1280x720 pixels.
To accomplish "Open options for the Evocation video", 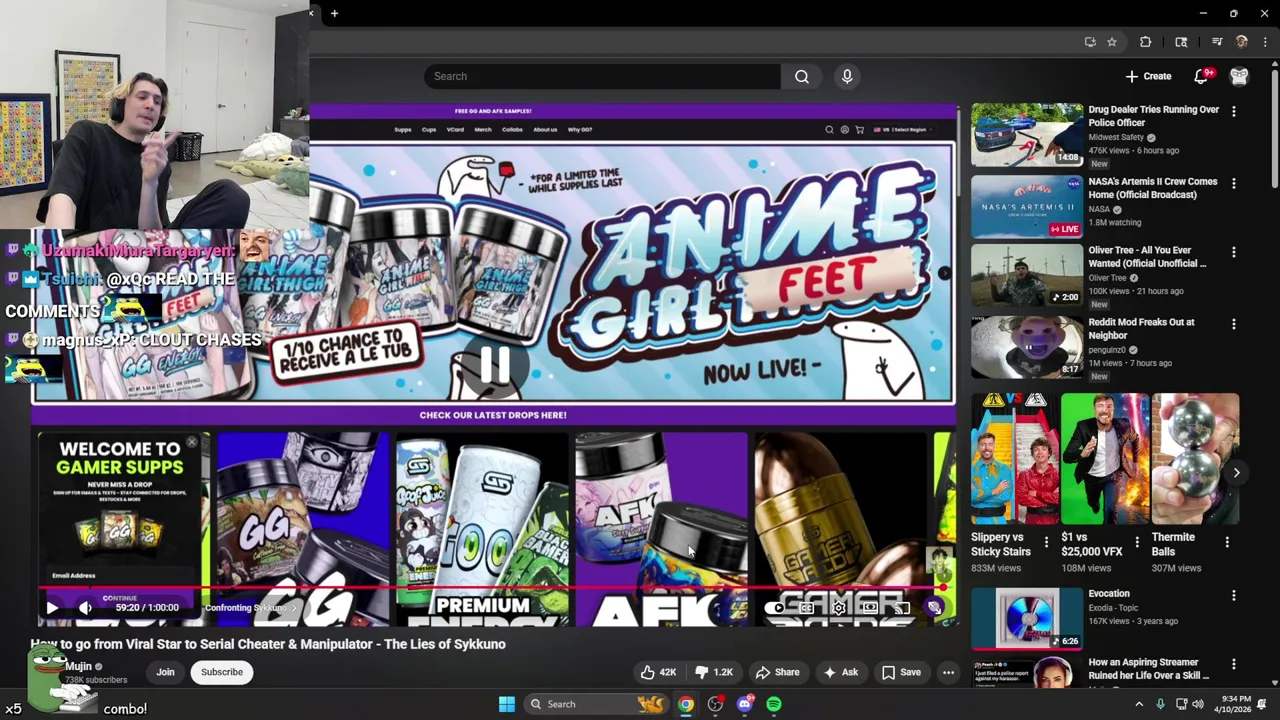I will [1233, 595].
